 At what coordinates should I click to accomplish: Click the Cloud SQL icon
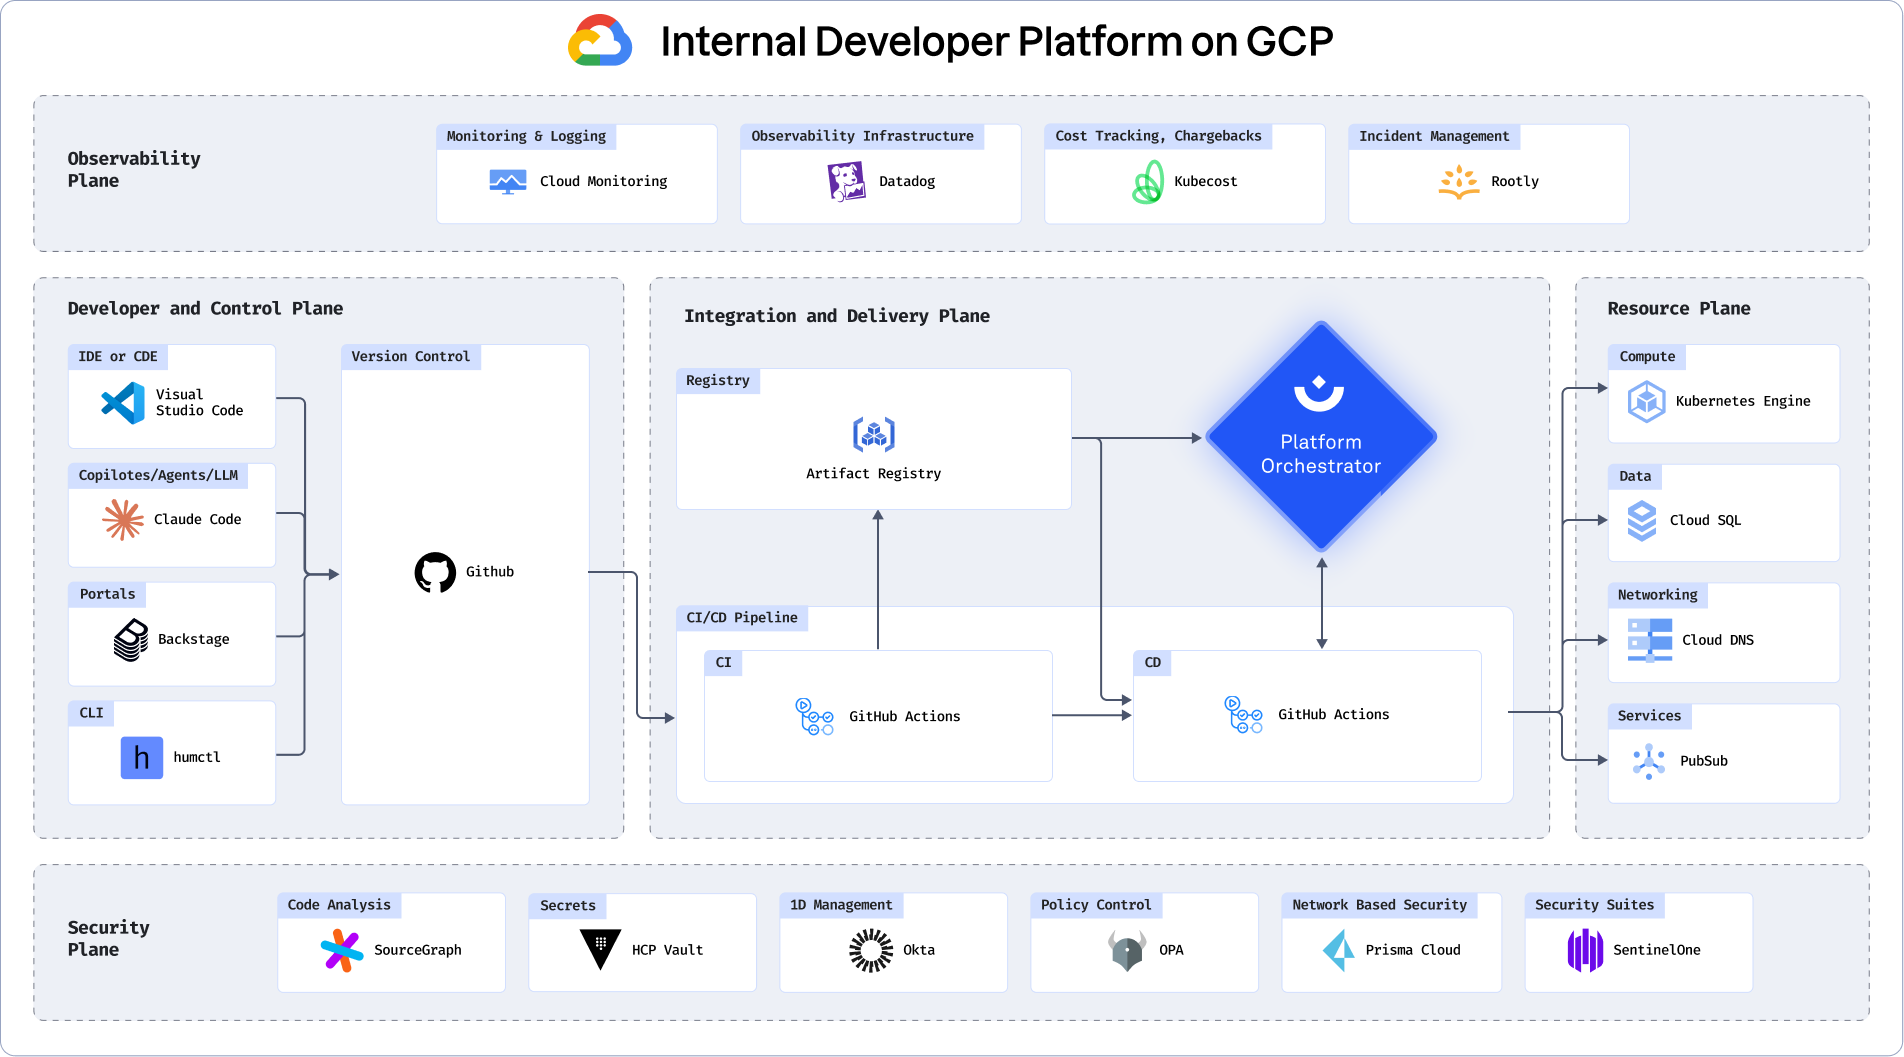pyautogui.click(x=1642, y=521)
